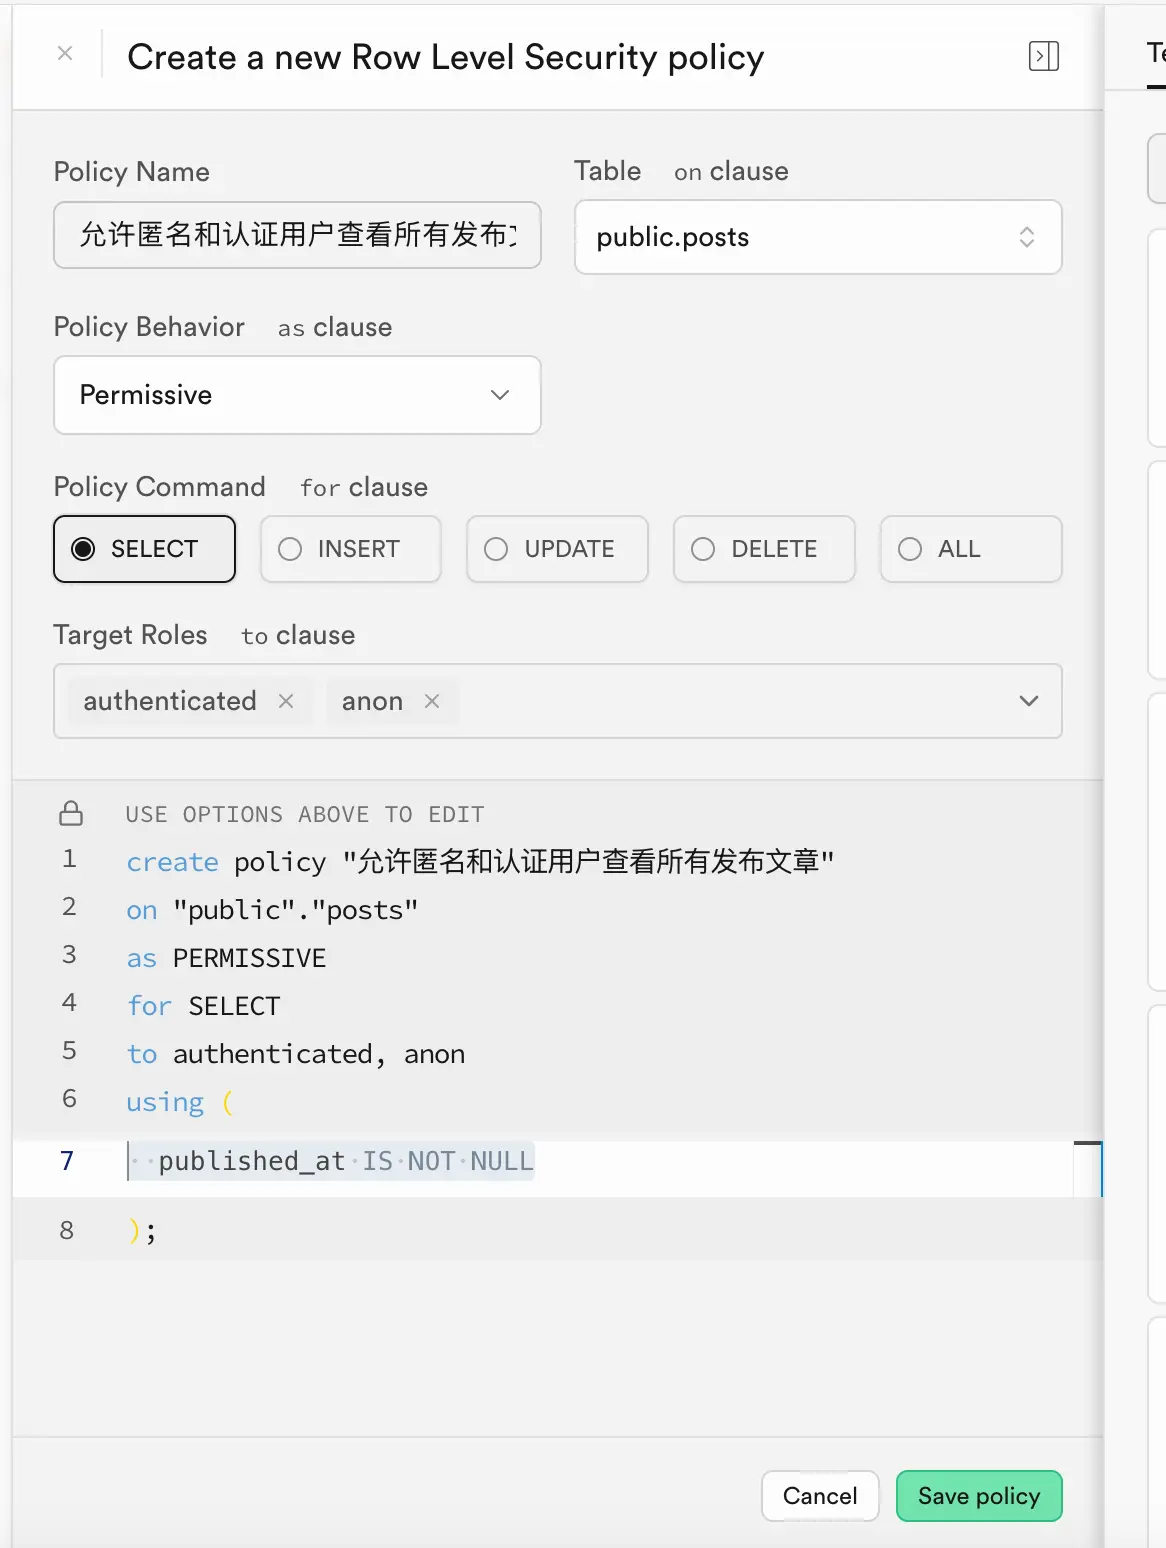1166x1548 pixels.
Task: Open the Permissive policy behavior dropdown
Action: pos(297,395)
